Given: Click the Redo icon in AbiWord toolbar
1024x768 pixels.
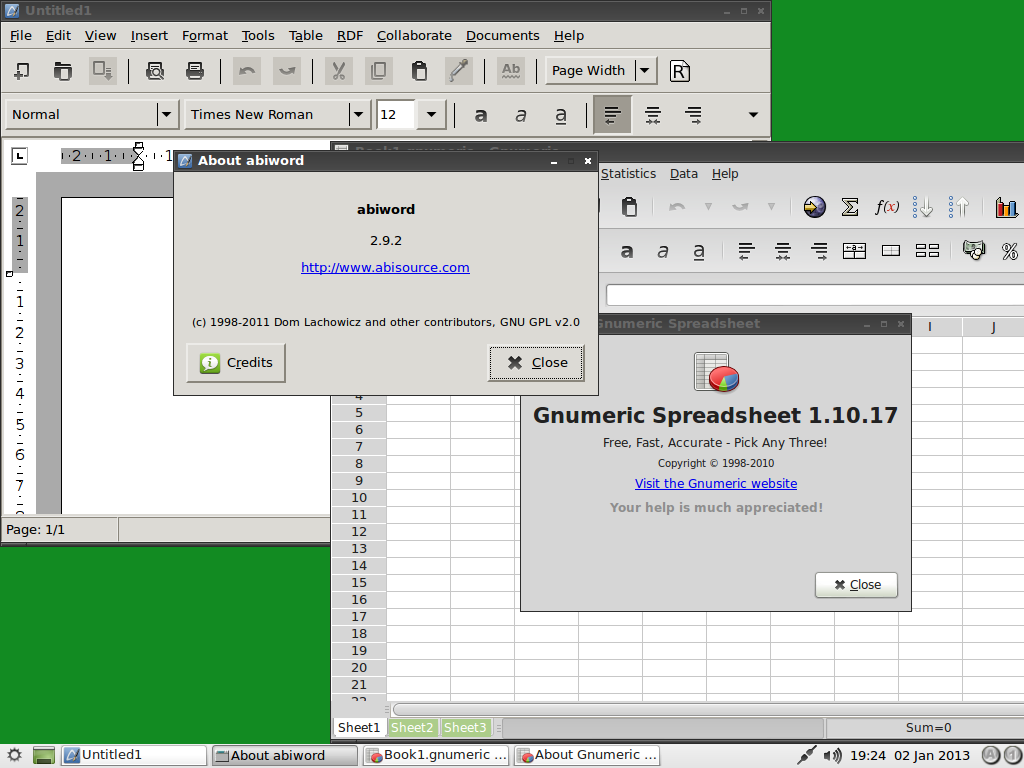Looking at the screenshot, I should click(x=287, y=71).
